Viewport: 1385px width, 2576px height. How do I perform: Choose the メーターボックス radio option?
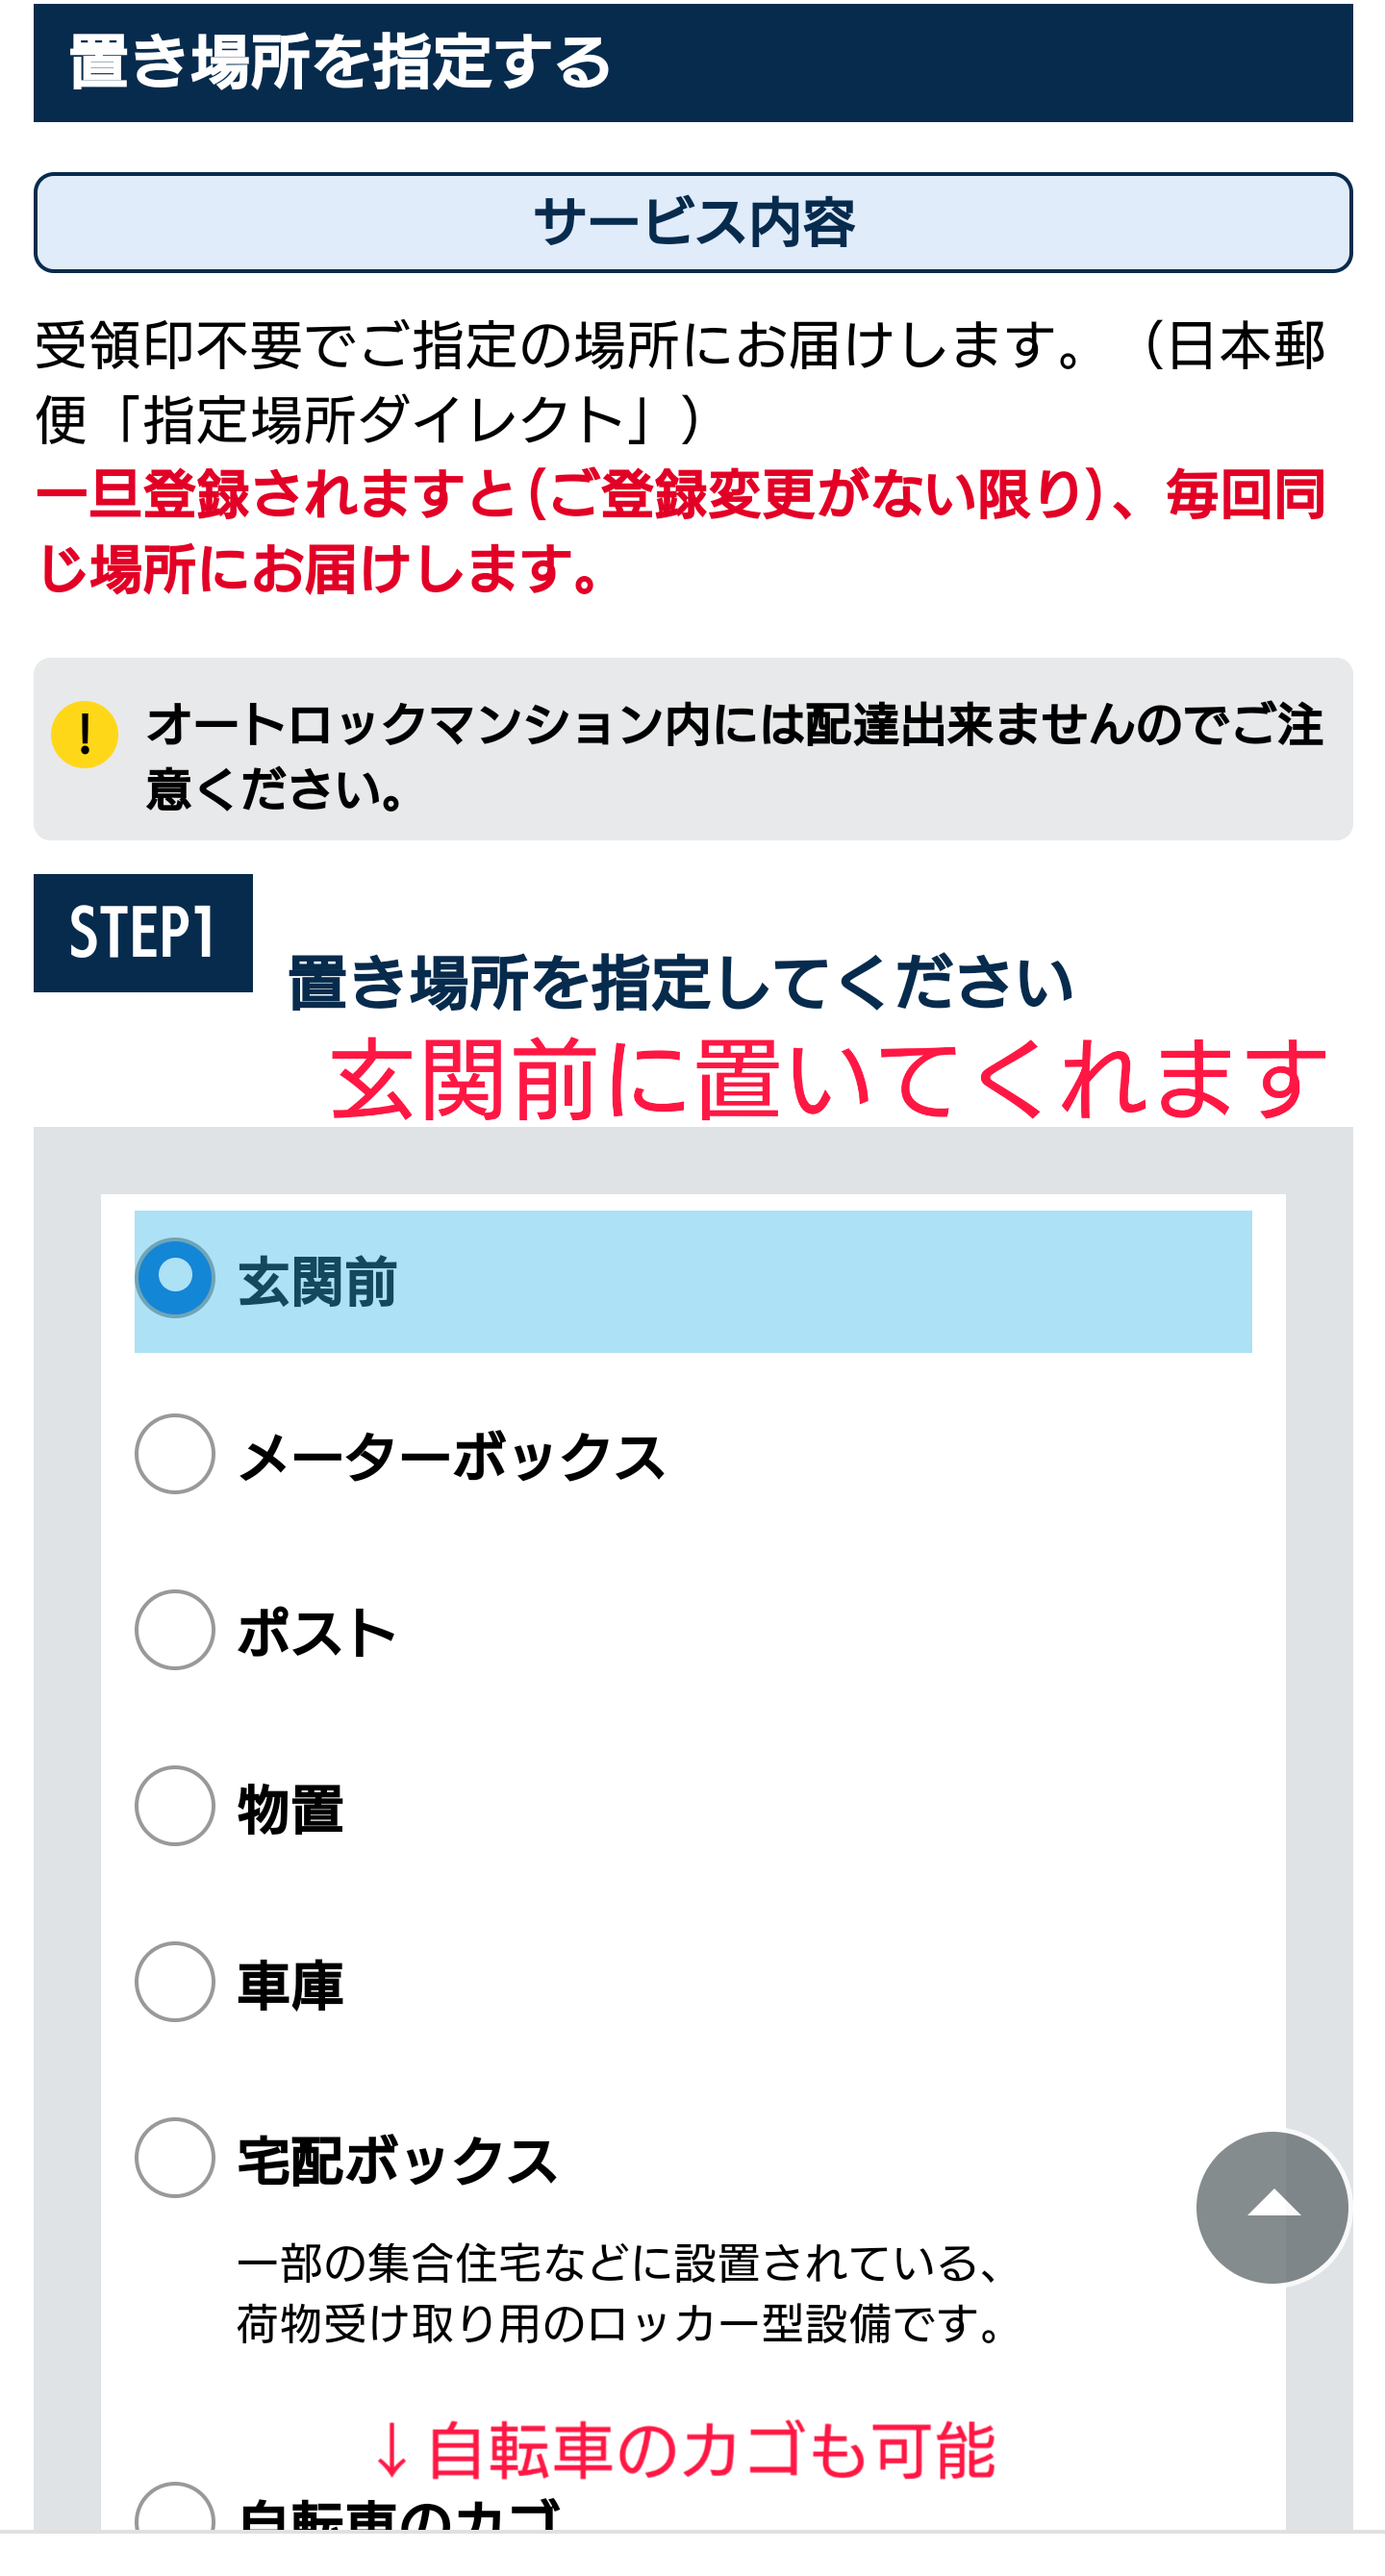click(x=175, y=1454)
